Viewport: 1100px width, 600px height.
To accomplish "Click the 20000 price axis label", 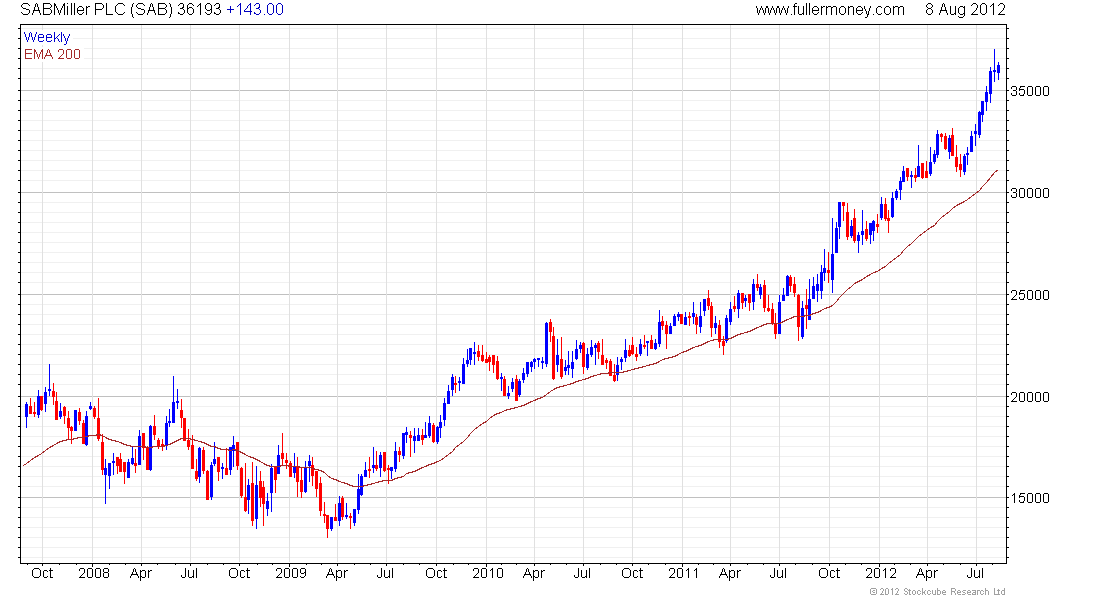I will tap(1029, 397).
